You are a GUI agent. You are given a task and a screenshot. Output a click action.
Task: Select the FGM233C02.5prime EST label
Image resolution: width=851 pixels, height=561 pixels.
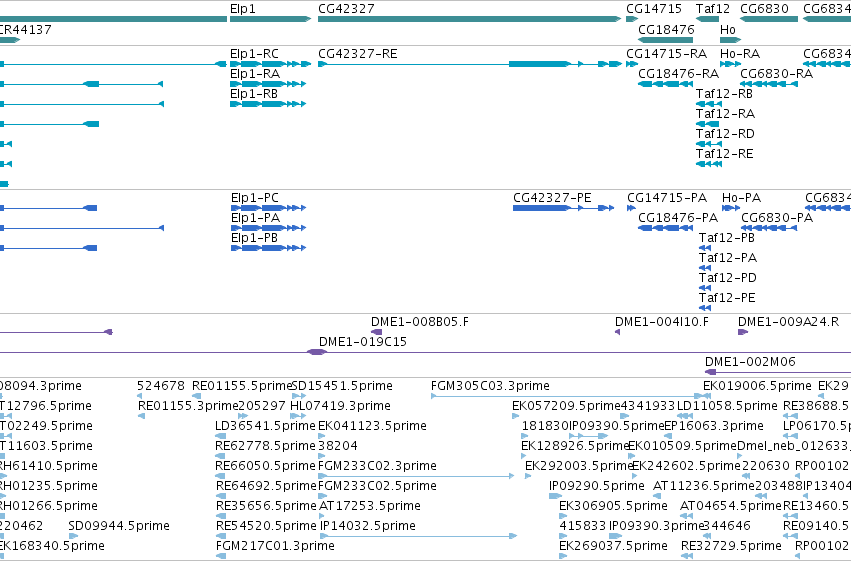click(x=378, y=487)
